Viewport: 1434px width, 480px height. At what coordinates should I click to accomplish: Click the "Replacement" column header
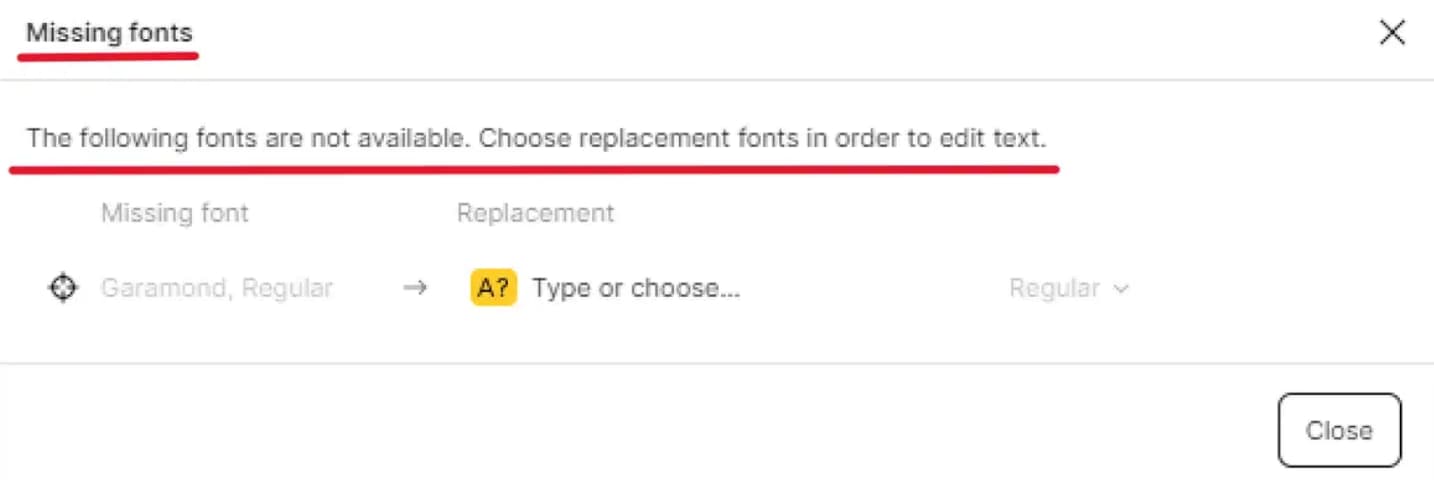tap(536, 213)
